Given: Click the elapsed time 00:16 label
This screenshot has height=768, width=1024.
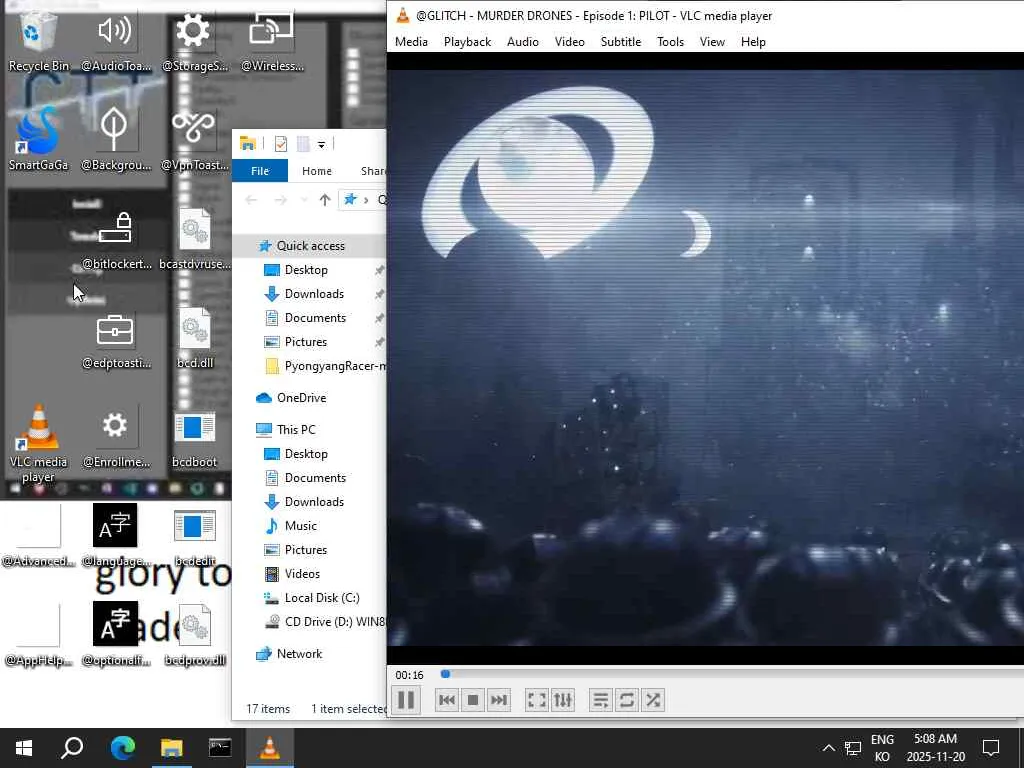Looking at the screenshot, I should [x=409, y=675].
